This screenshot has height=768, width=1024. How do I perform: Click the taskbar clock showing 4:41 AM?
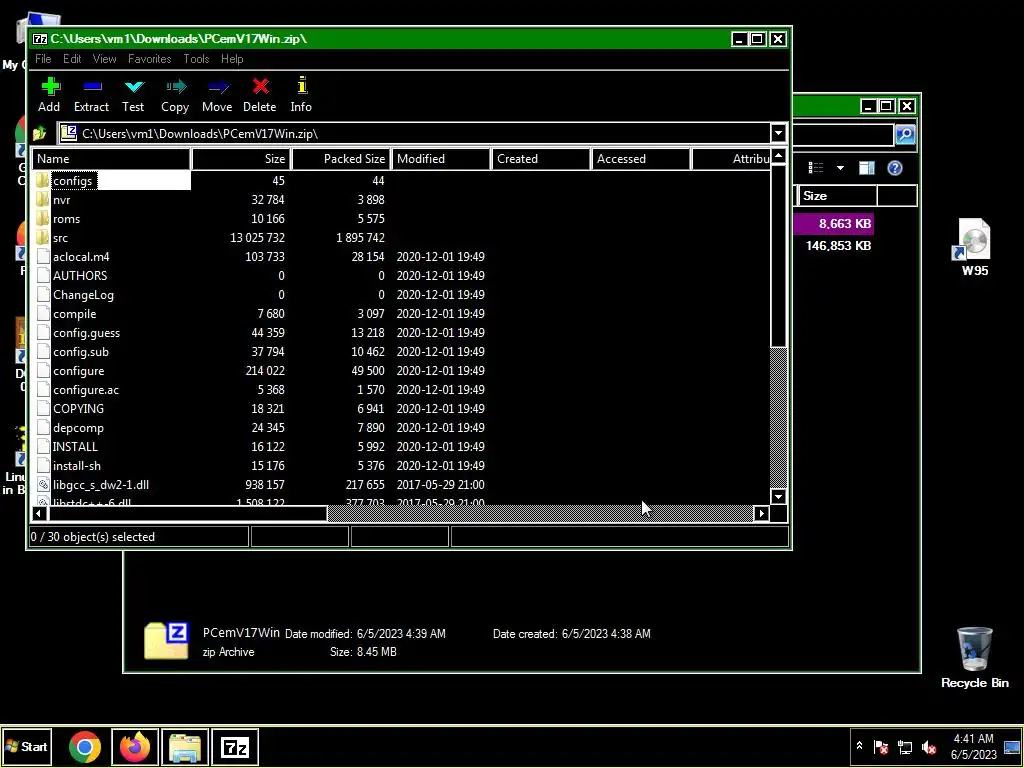(x=974, y=747)
